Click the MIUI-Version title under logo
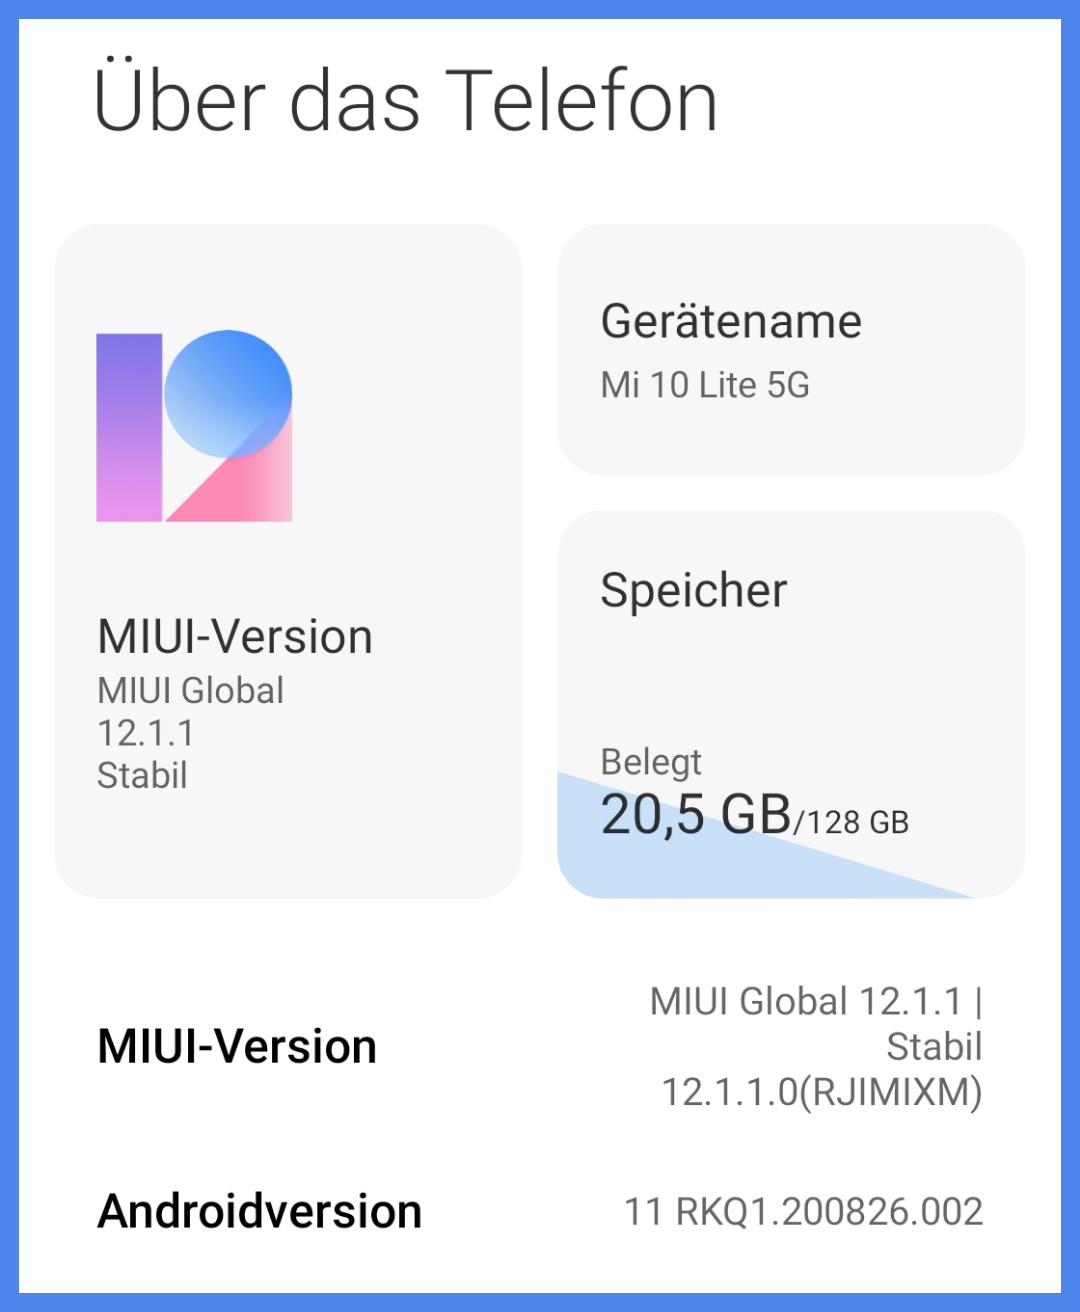 [235, 637]
